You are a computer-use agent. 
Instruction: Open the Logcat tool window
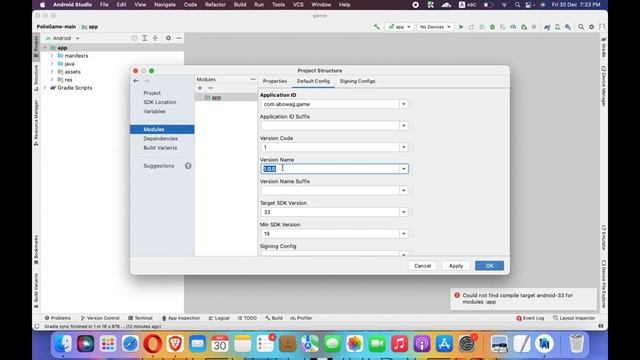click(x=219, y=318)
